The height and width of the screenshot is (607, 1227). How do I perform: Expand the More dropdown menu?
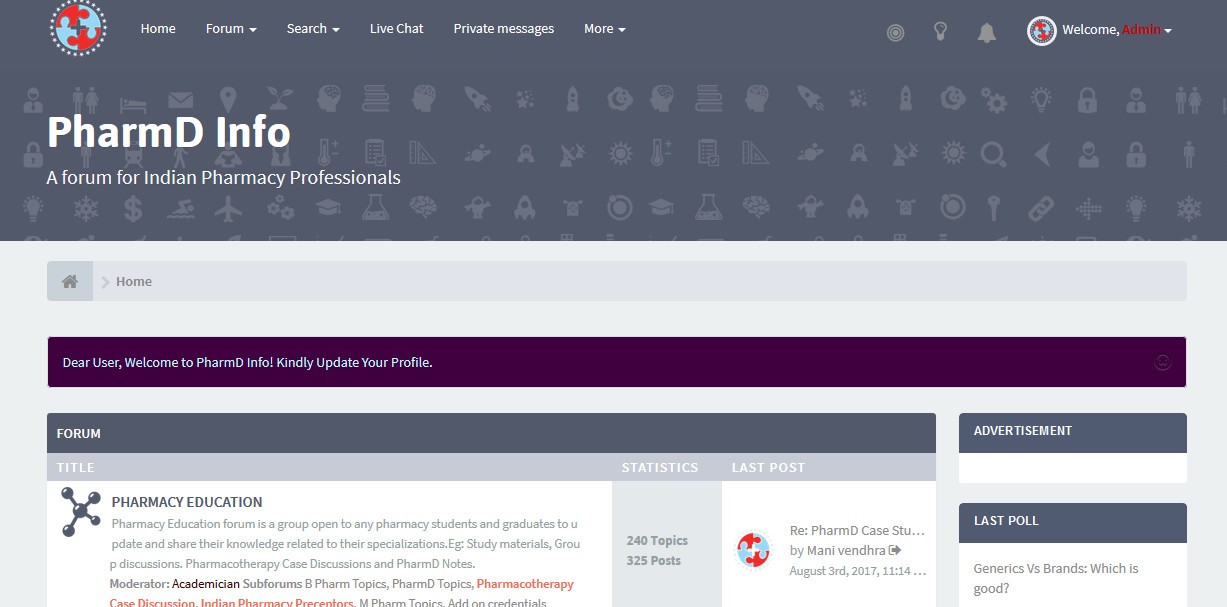coord(605,29)
